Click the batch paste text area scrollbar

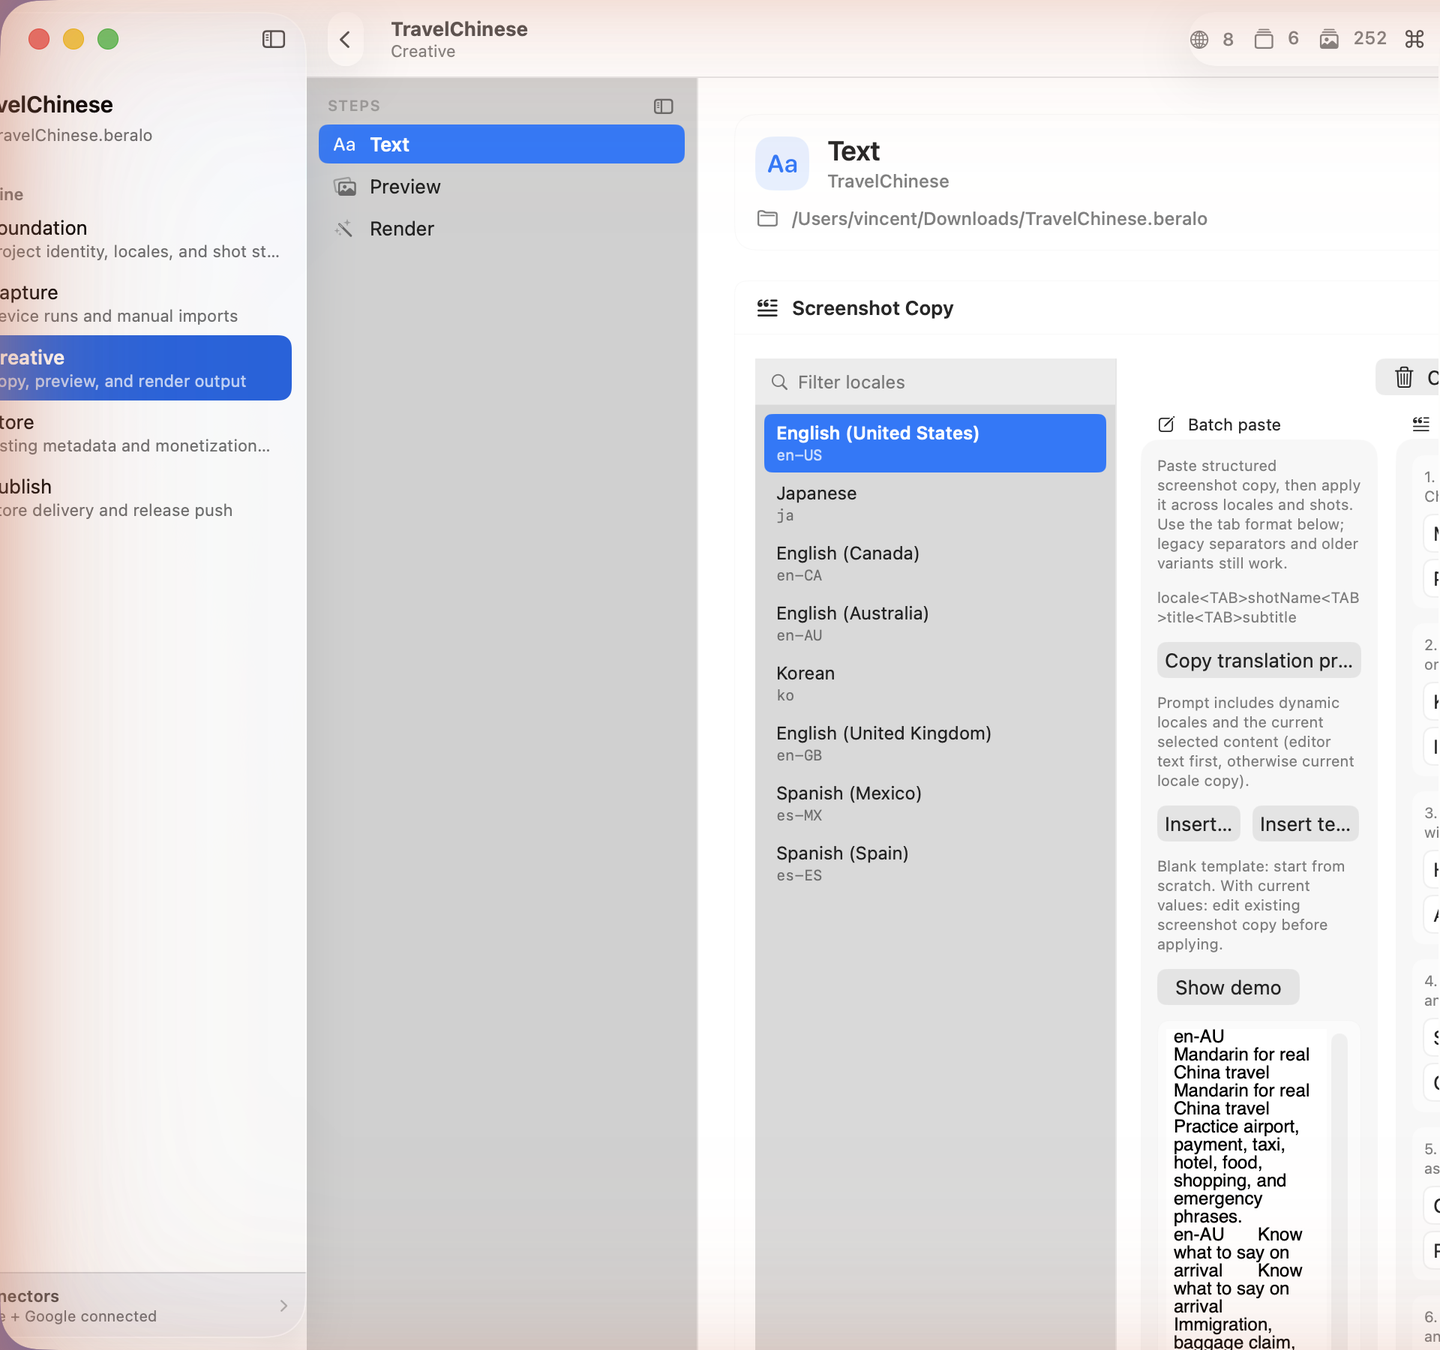tap(1340, 1190)
